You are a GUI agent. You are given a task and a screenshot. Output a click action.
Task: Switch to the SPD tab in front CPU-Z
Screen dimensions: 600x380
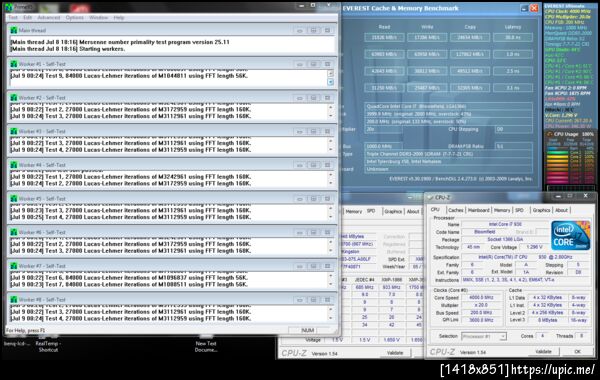tap(519, 210)
